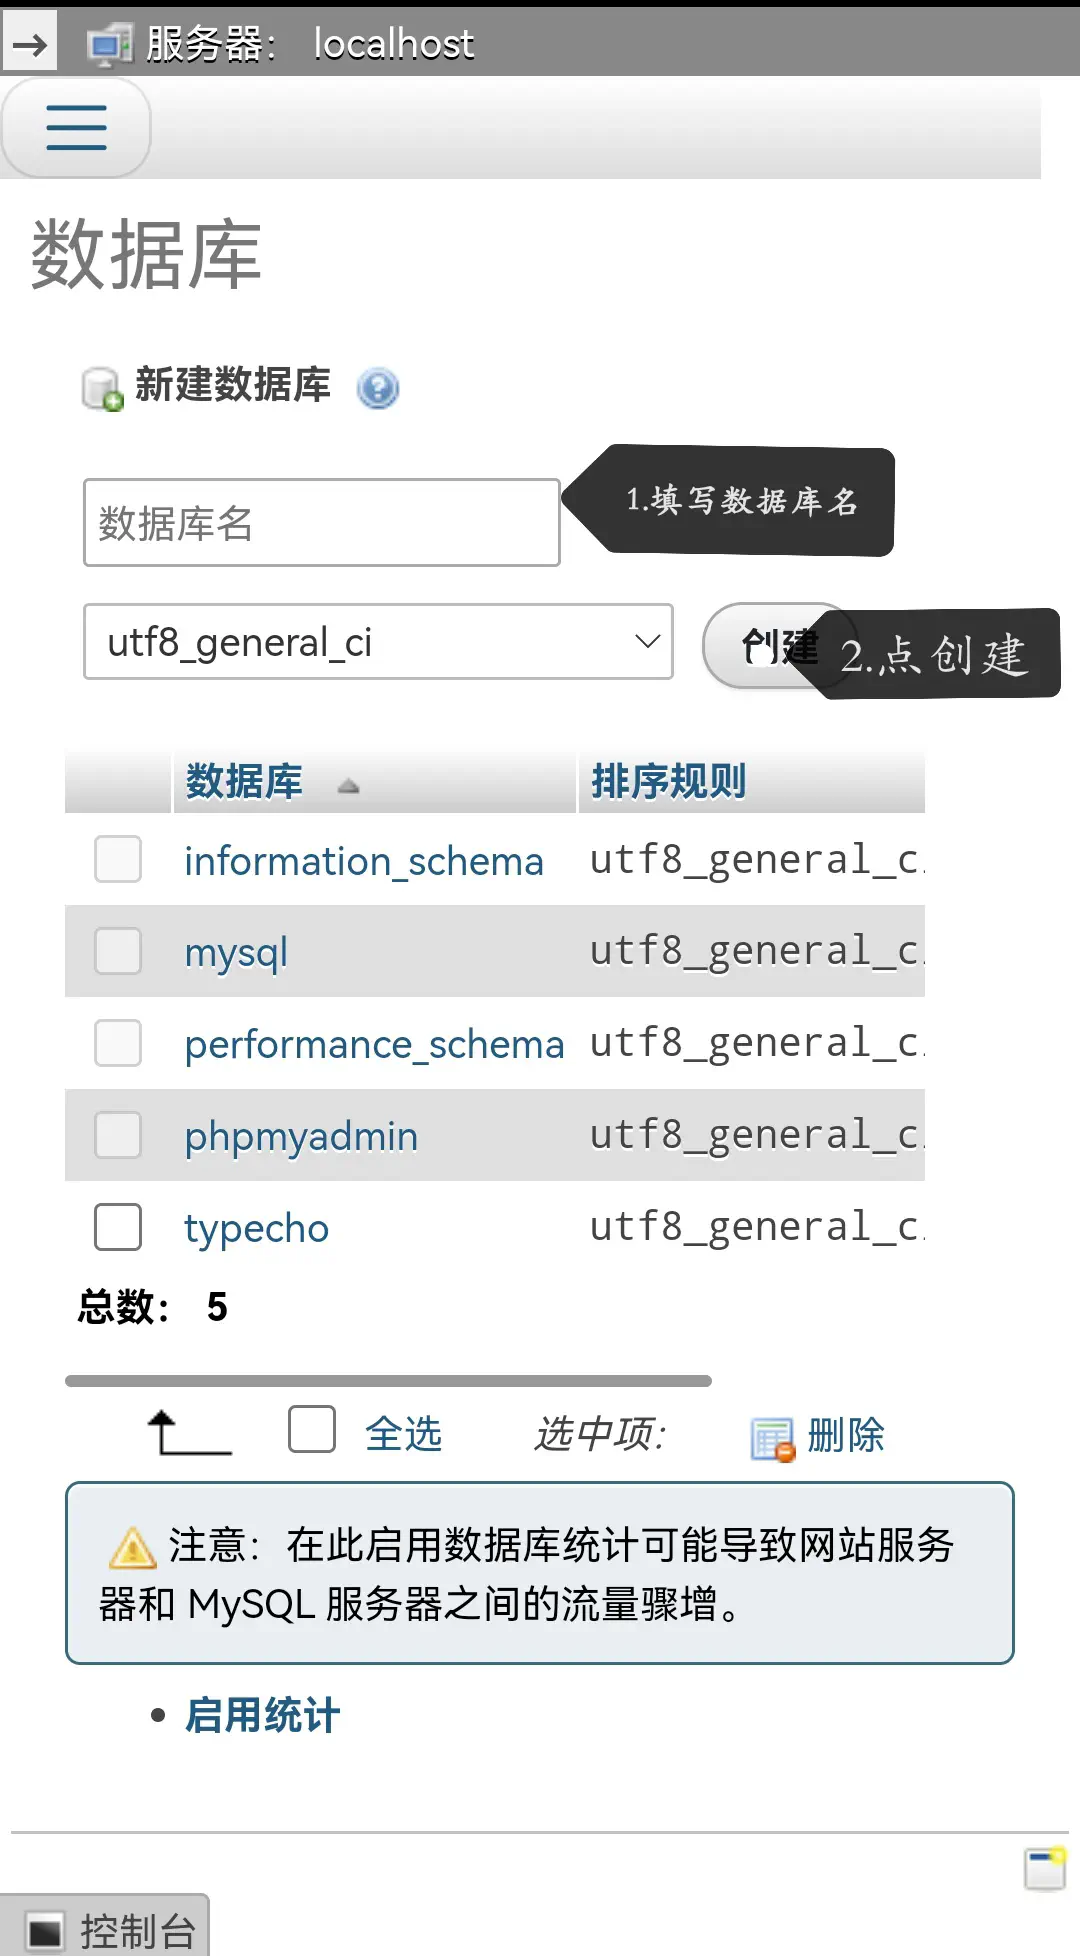Sort by the 数据库 column header
The image size is (1080, 1956).
244,782
